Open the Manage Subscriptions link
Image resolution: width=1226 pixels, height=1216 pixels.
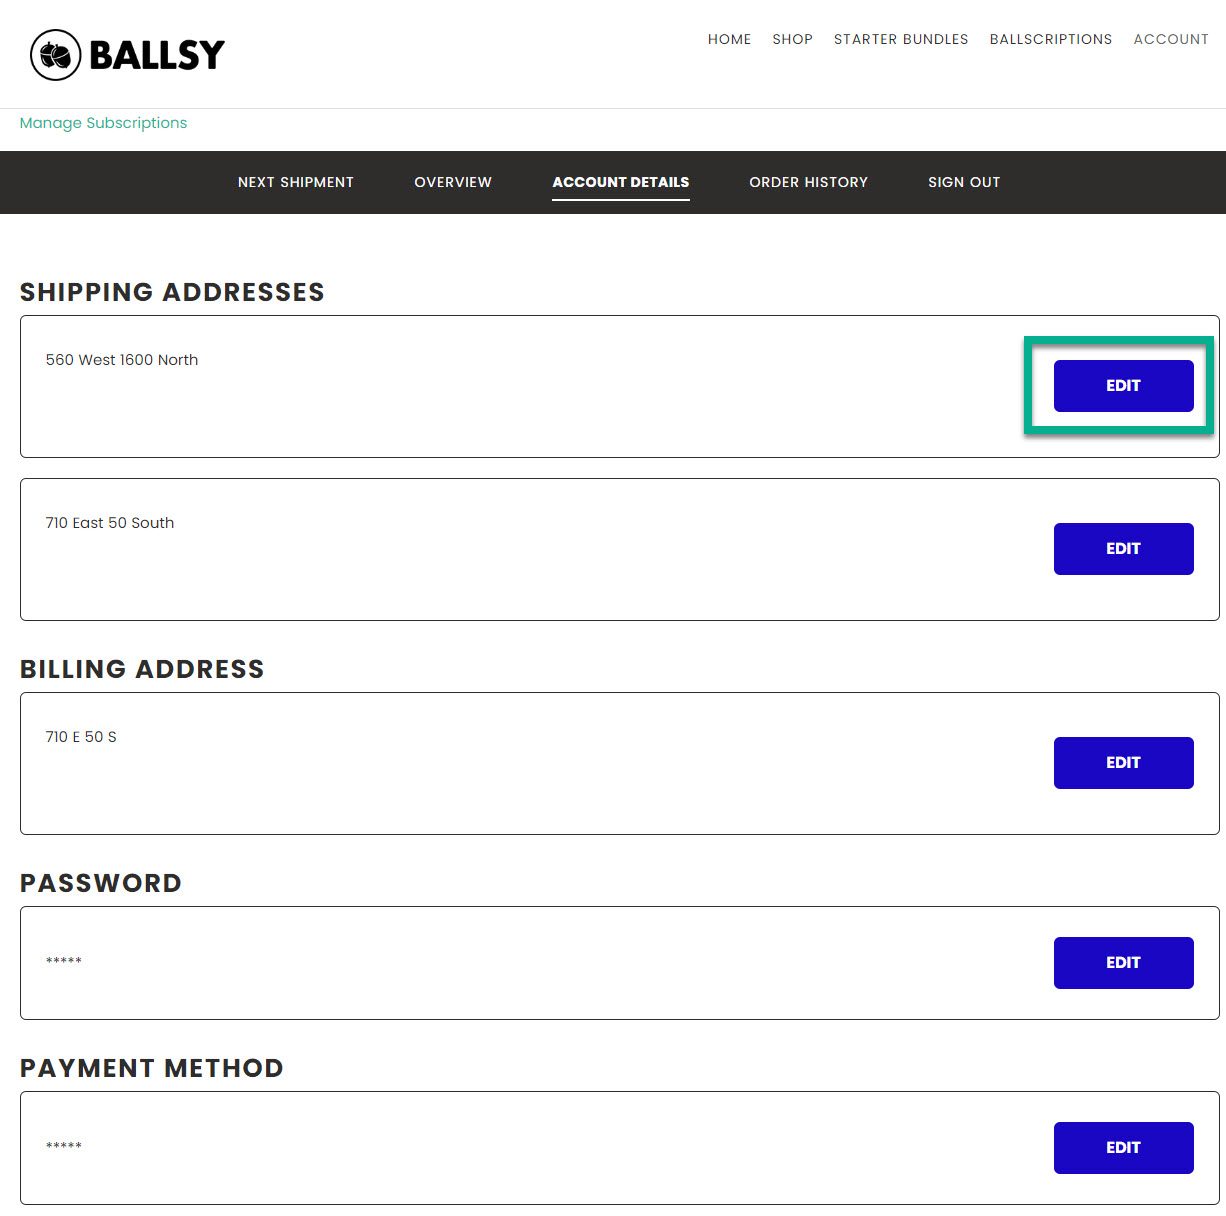[103, 123]
